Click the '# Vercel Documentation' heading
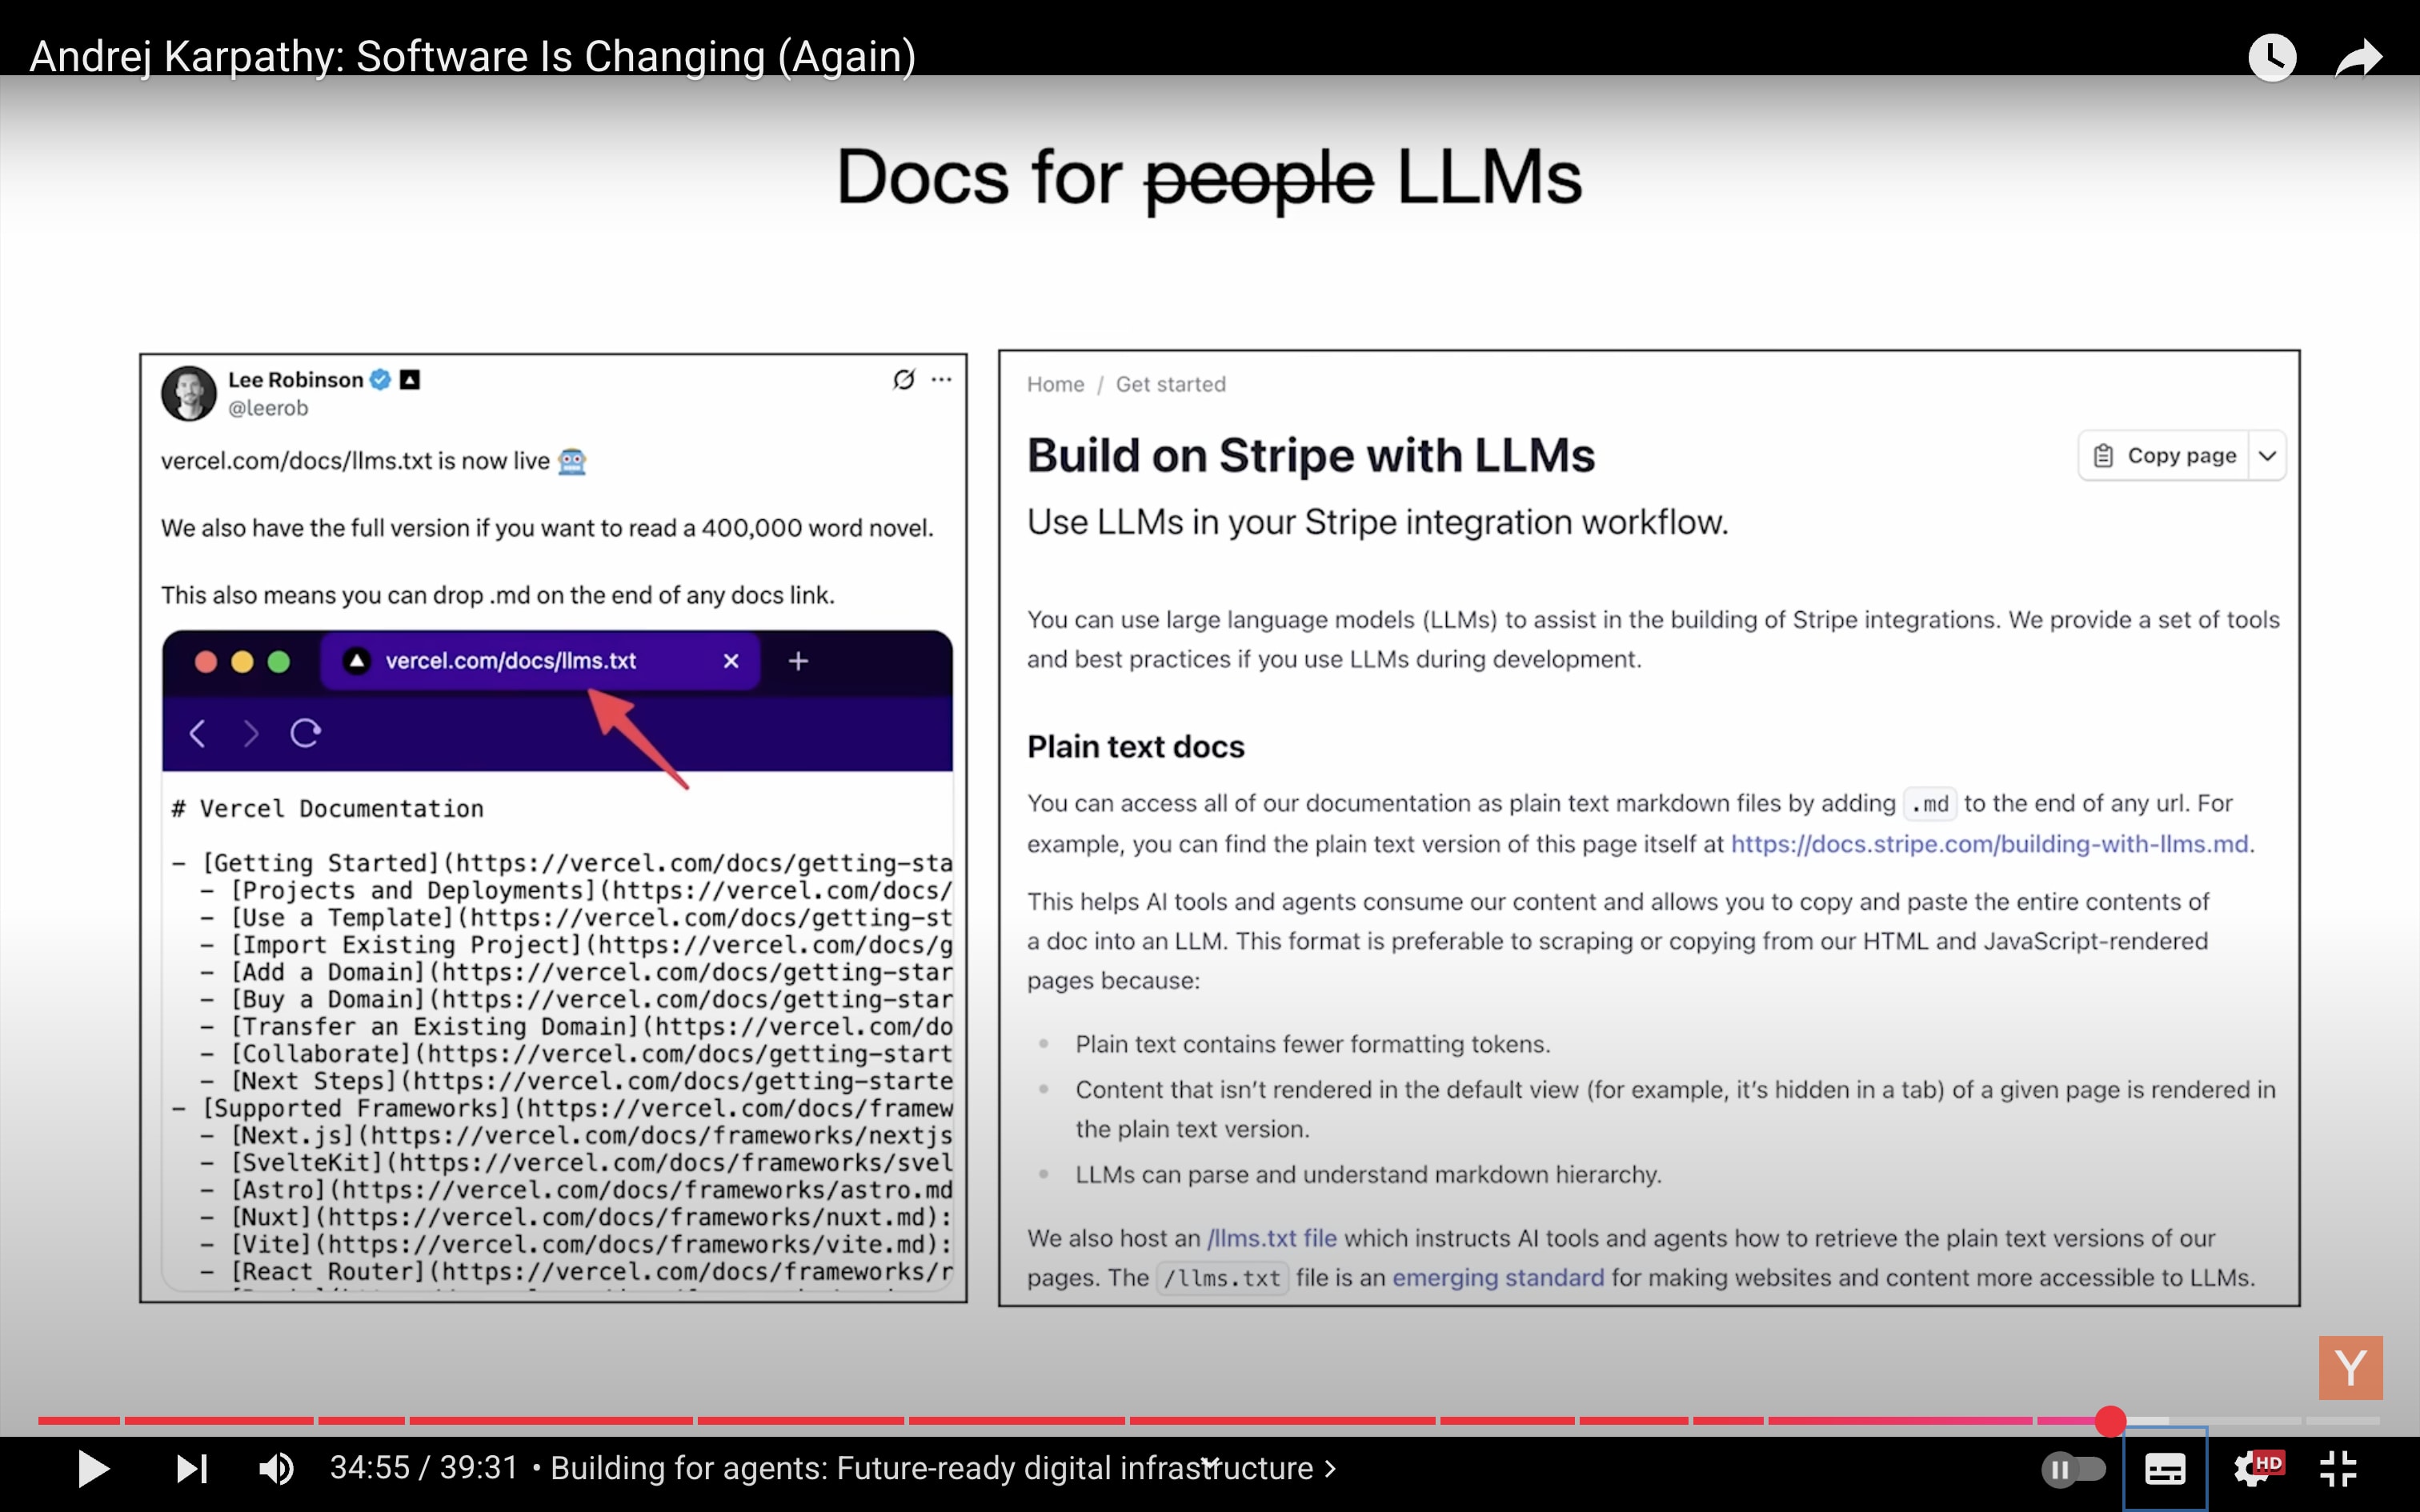2420x1512 pixels. coord(327,808)
